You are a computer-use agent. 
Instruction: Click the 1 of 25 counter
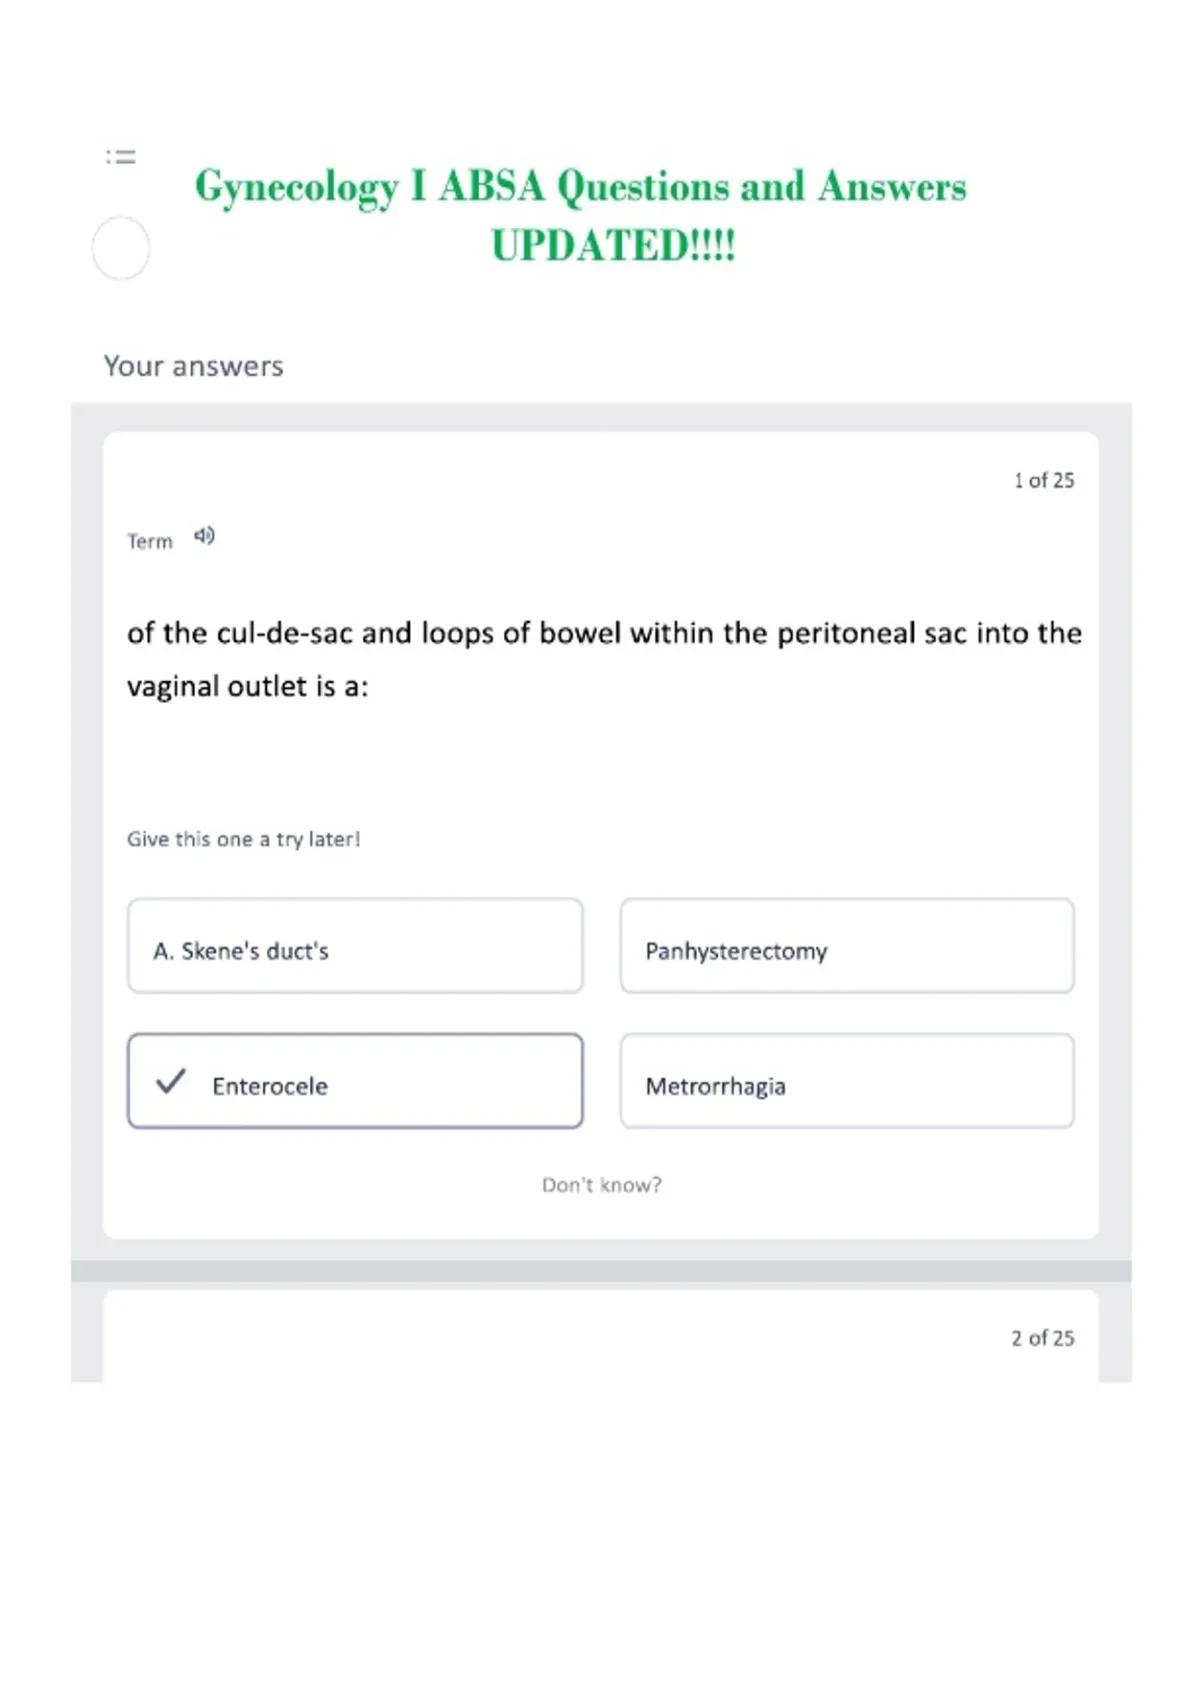[1044, 480]
